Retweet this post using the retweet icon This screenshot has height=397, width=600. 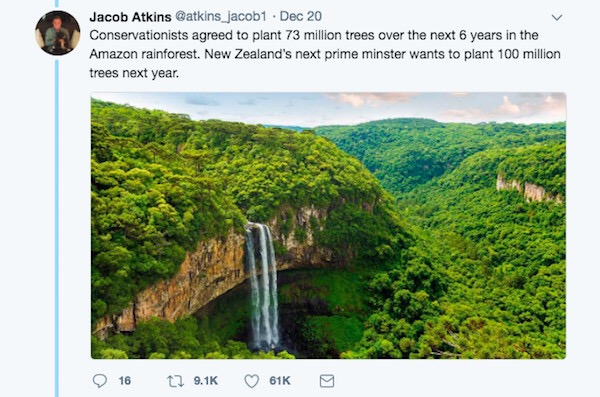click(175, 381)
